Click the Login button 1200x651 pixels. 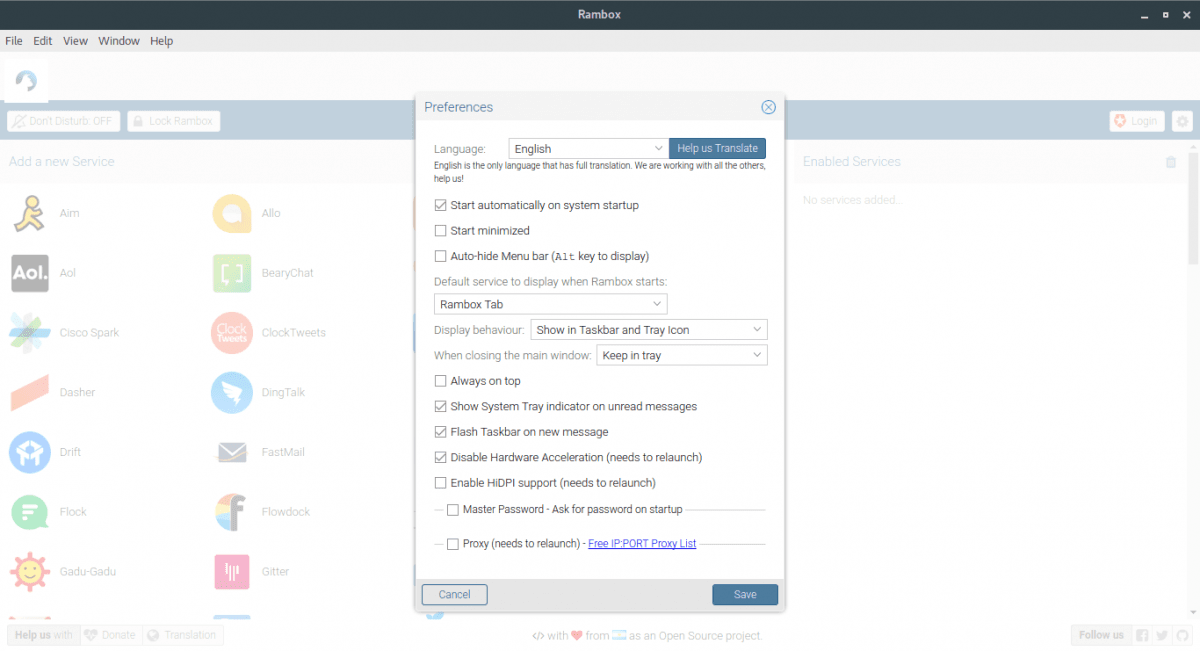pyautogui.click(x=1137, y=121)
